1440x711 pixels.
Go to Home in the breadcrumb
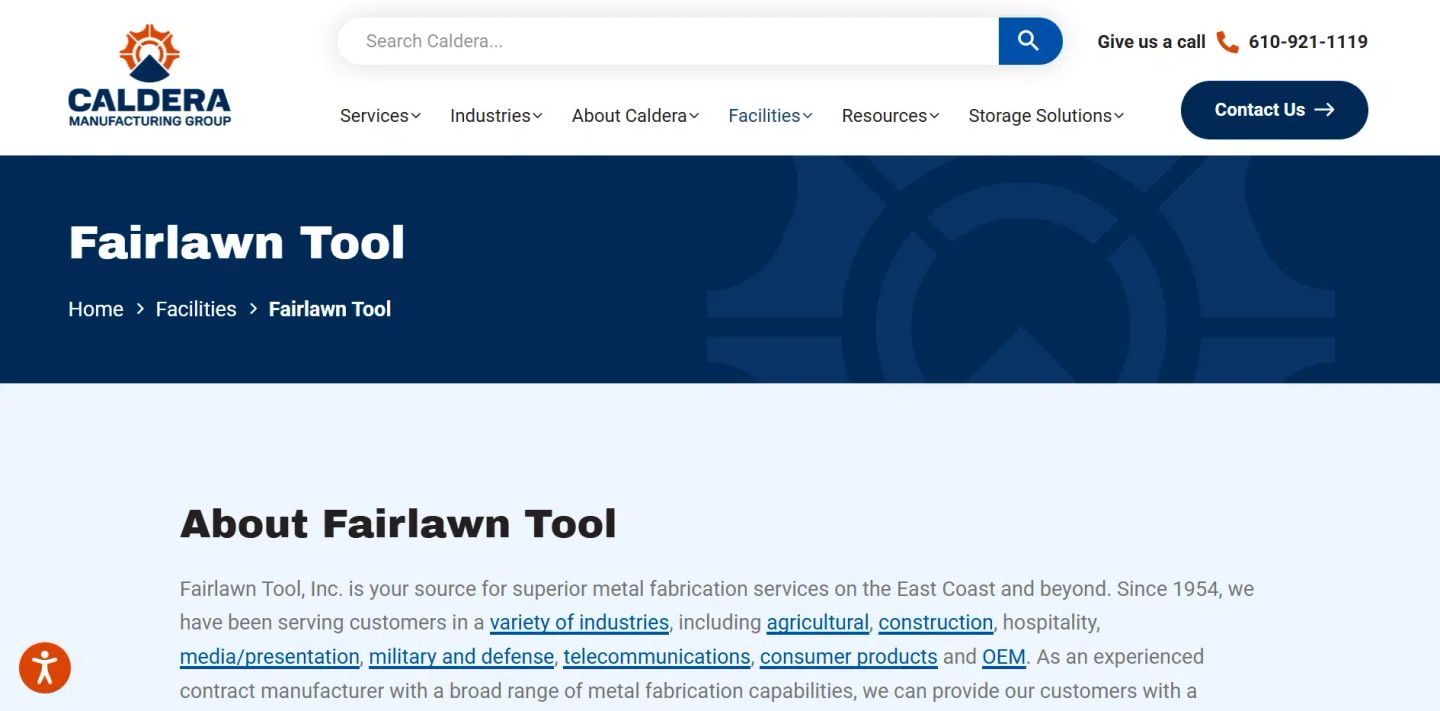coord(96,309)
